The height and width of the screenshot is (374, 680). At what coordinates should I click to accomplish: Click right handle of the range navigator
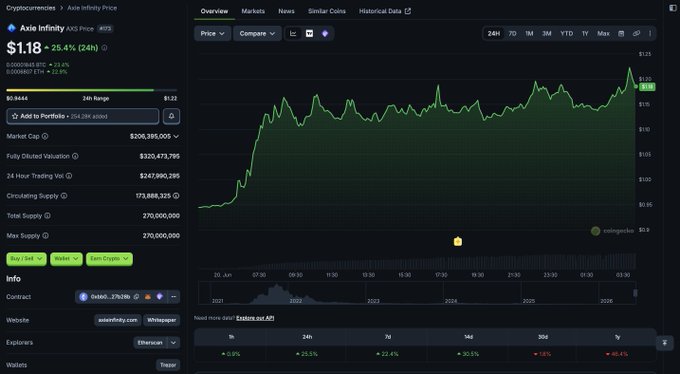coord(635,293)
